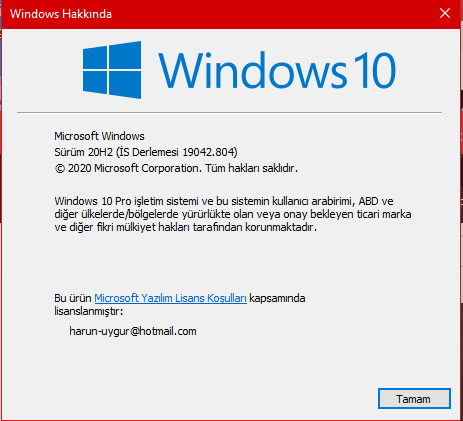This screenshot has height=421, width=463.
Task: Click the blue Windows logo icon
Action: pyautogui.click(x=112, y=70)
